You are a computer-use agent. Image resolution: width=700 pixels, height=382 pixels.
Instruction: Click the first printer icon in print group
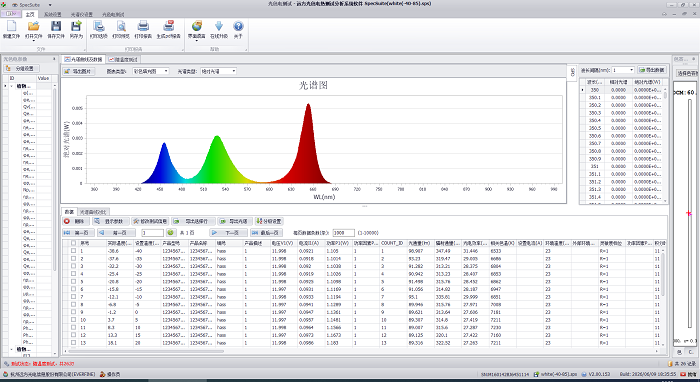99,26
